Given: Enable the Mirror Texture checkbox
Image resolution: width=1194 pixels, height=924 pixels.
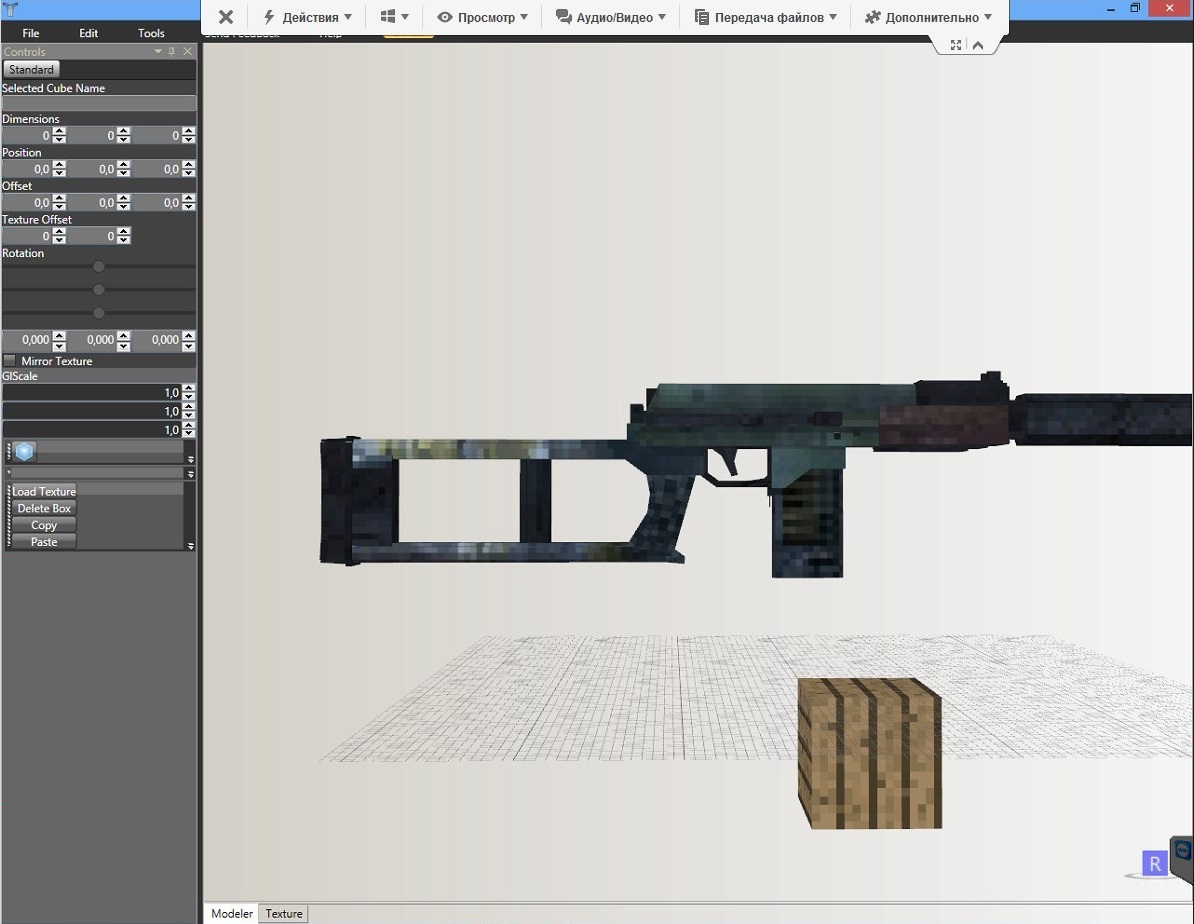Looking at the screenshot, I should coord(8,361).
